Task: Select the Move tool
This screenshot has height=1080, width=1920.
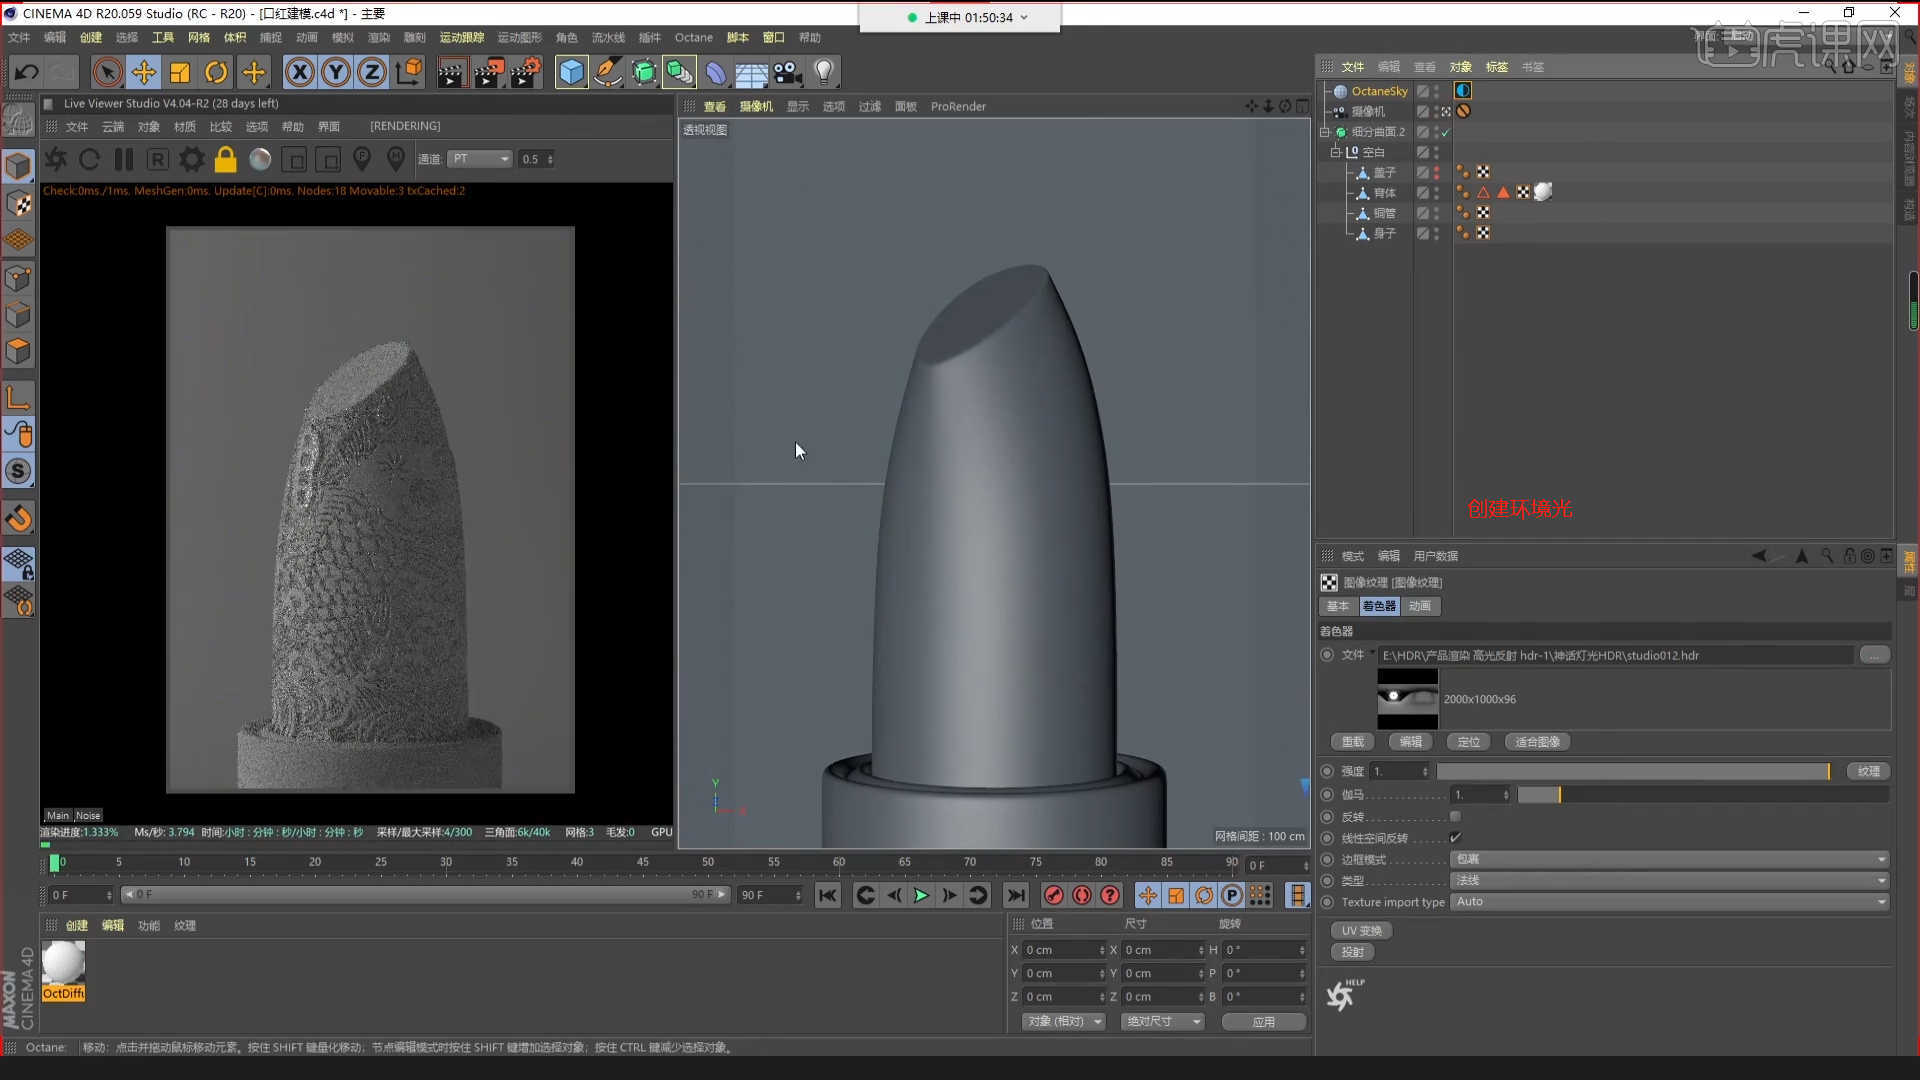Action: pyautogui.click(x=144, y=72)
